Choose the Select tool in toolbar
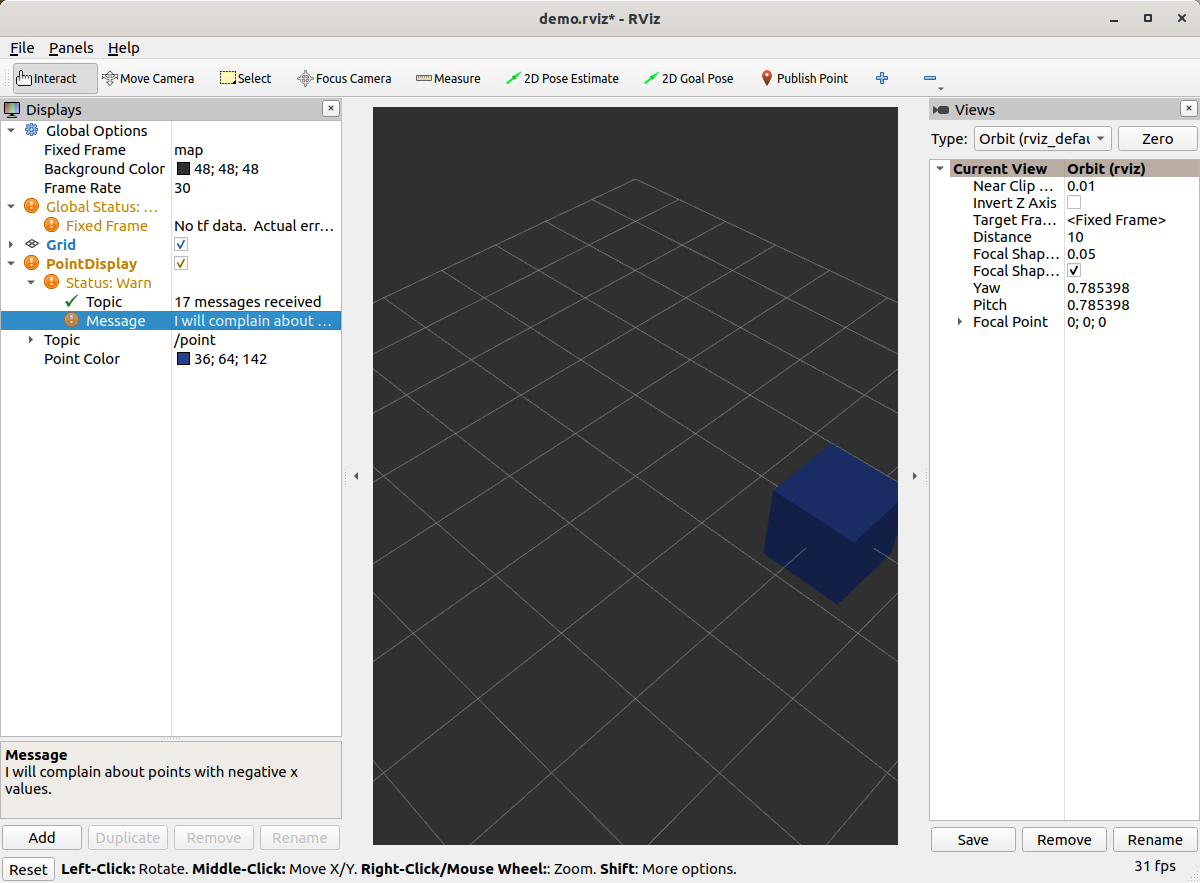The width and height of the screenshot is (1200, 883). (x=245, y=78)
